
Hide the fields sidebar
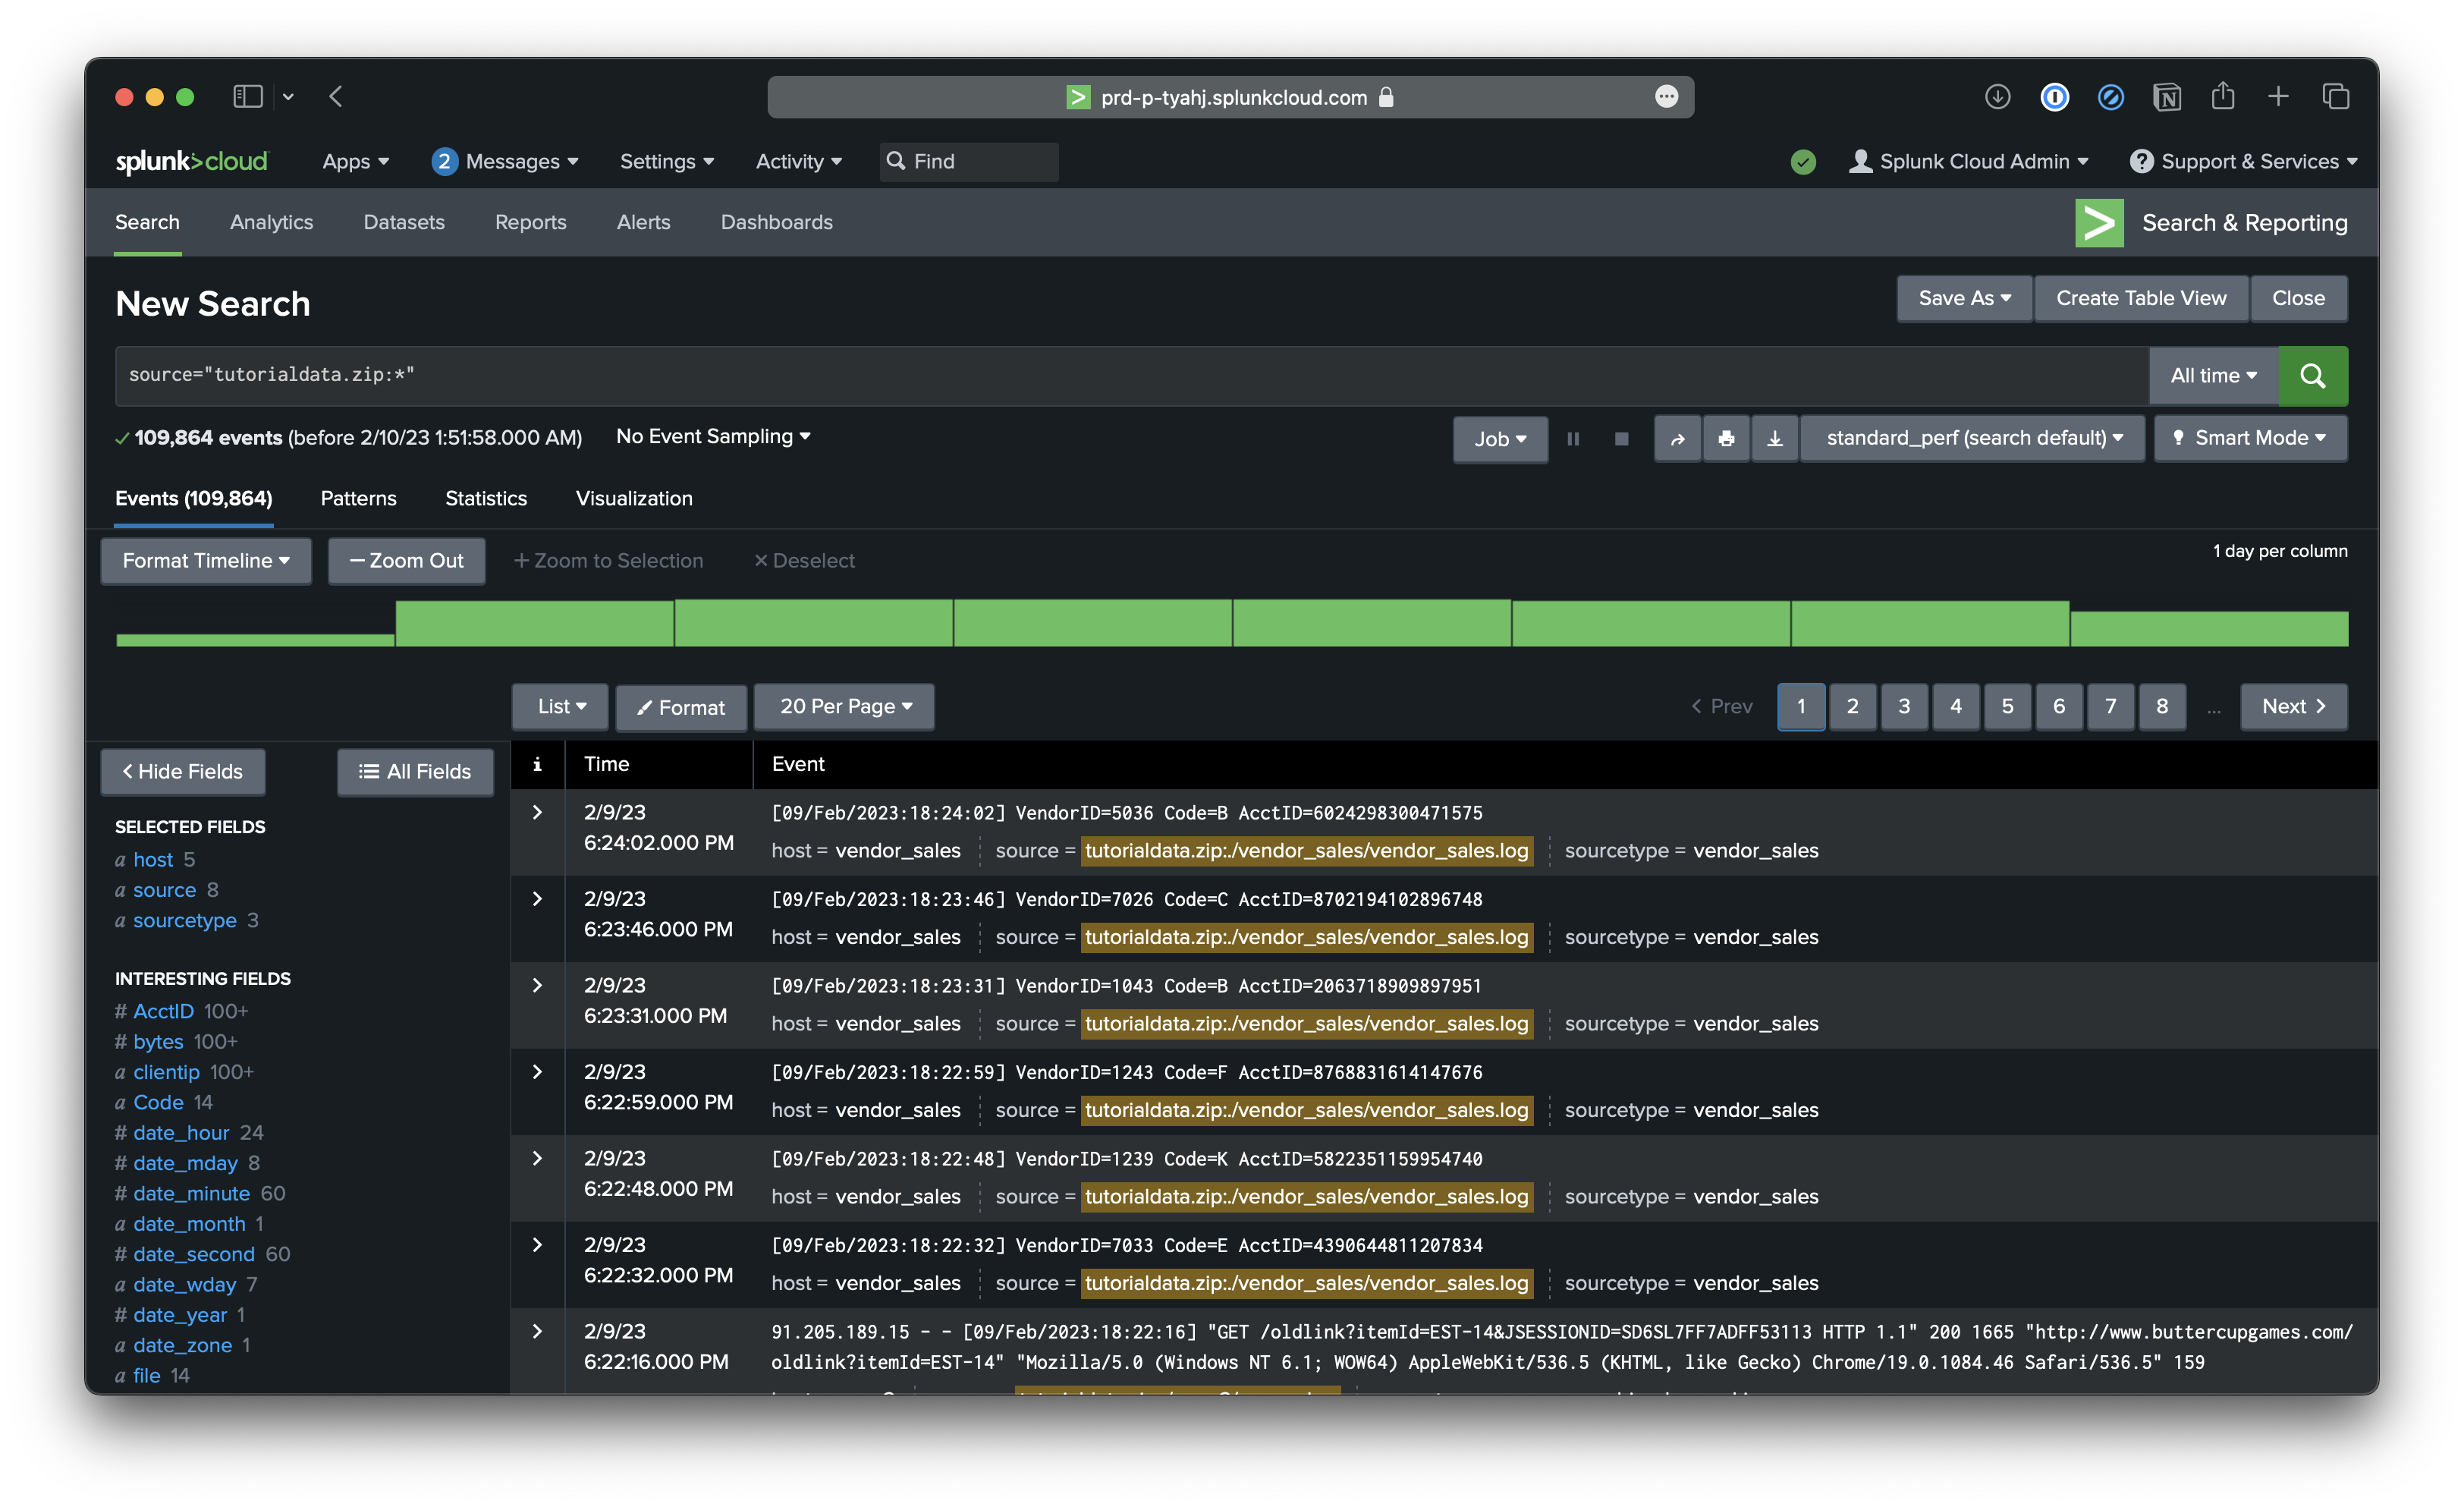pyautogui.click(x=183, y=771)
